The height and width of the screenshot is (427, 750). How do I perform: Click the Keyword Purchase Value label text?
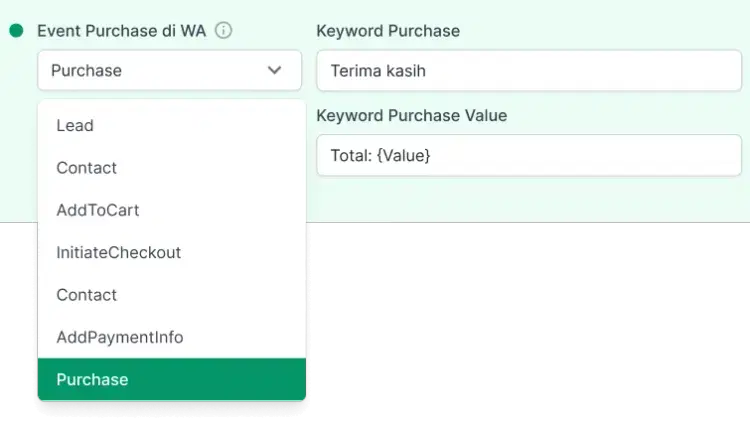click(411, 116)
